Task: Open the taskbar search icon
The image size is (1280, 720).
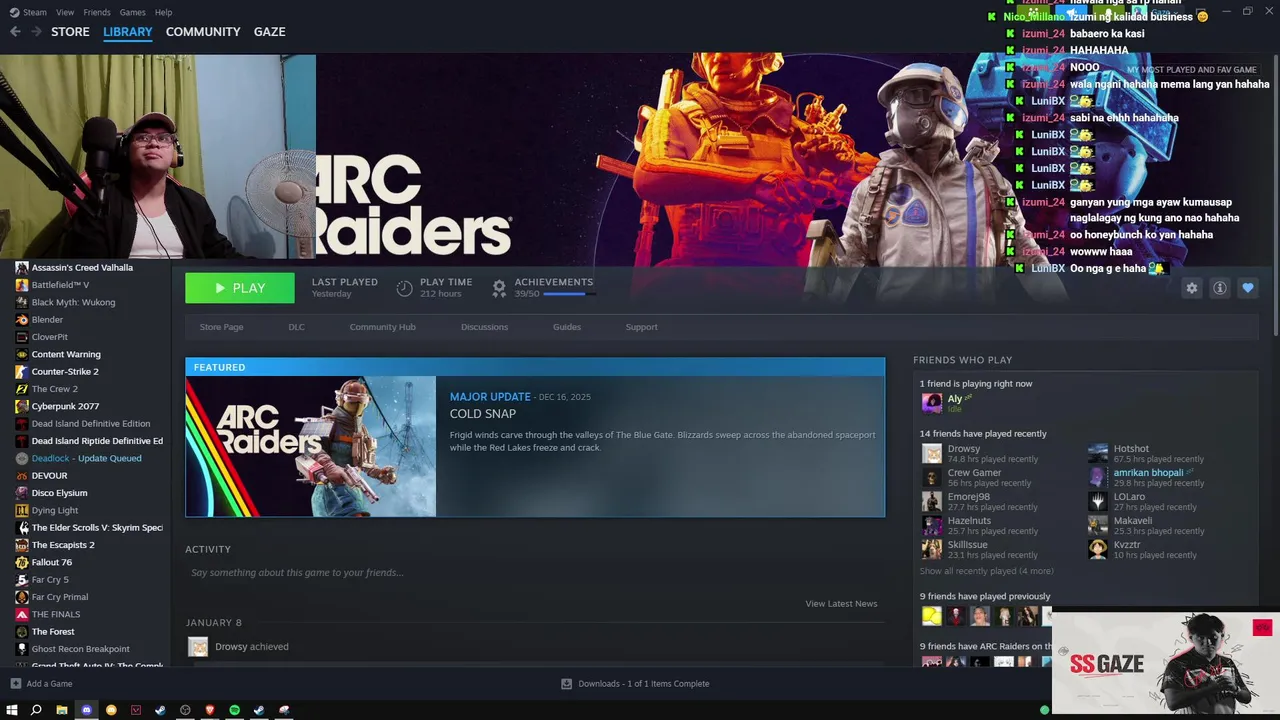Action: (x=36, y=710)
